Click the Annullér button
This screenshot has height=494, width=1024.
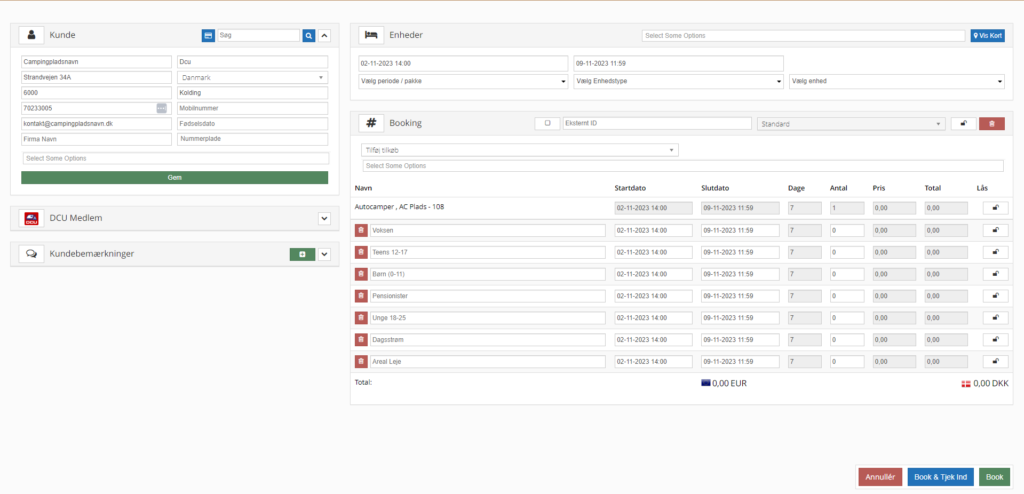point(880,477)
